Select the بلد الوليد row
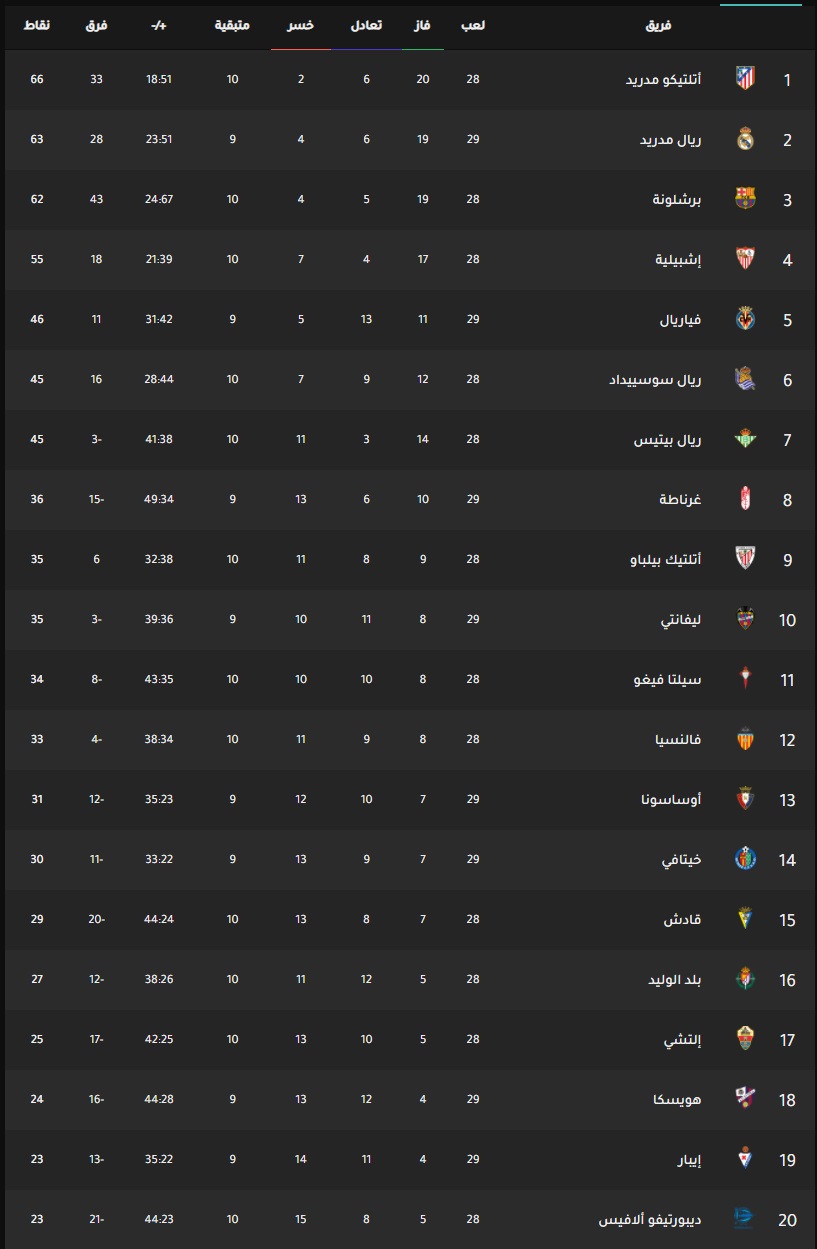The height and width of the screenshot is (1249, 817). point(408,979)
